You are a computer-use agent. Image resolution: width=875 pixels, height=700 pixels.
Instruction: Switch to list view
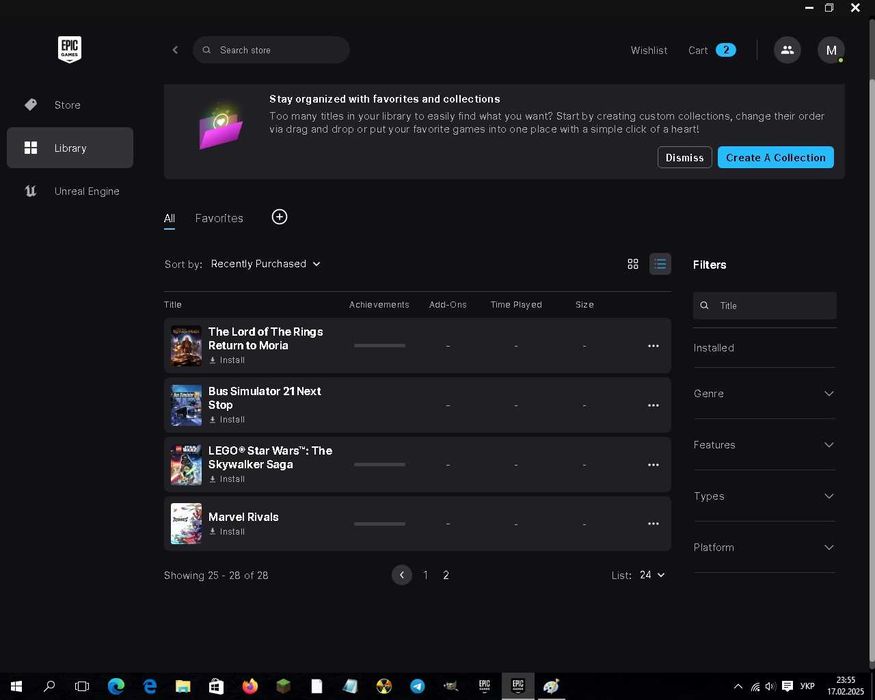click(660, 264)
